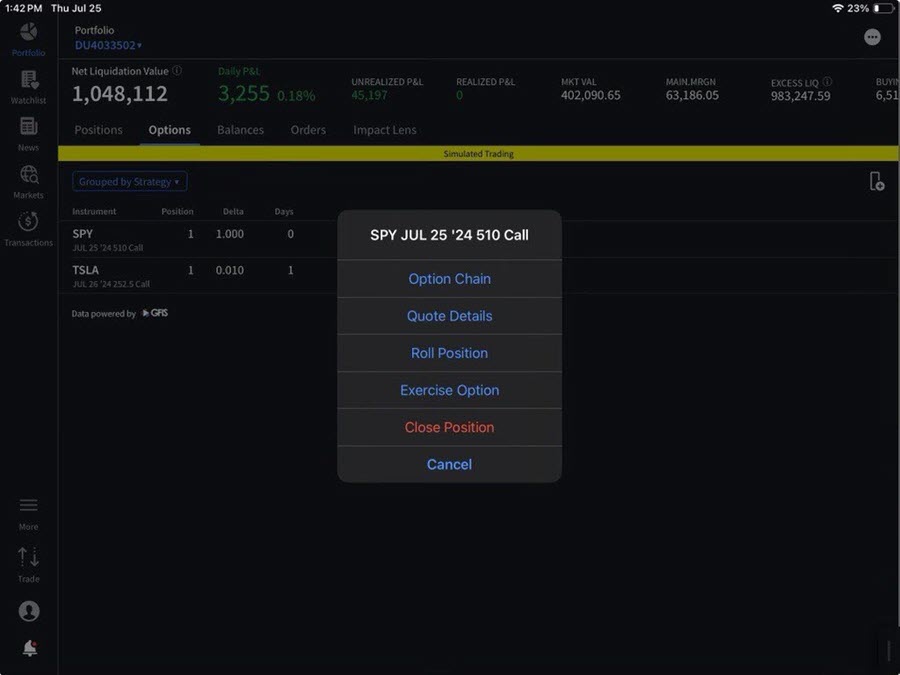Open the order ticket icon above positions list
This screenshot has width=900, height=675.
876,181
